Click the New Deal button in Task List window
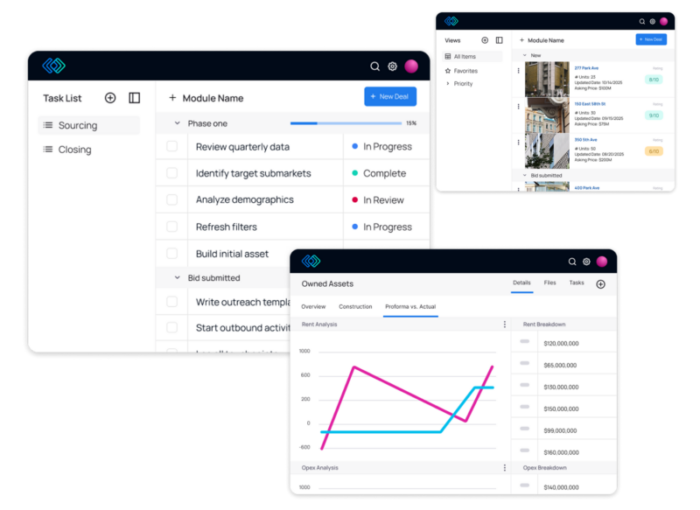The height and width of the screenshot is (510, 700). point(390,97)
